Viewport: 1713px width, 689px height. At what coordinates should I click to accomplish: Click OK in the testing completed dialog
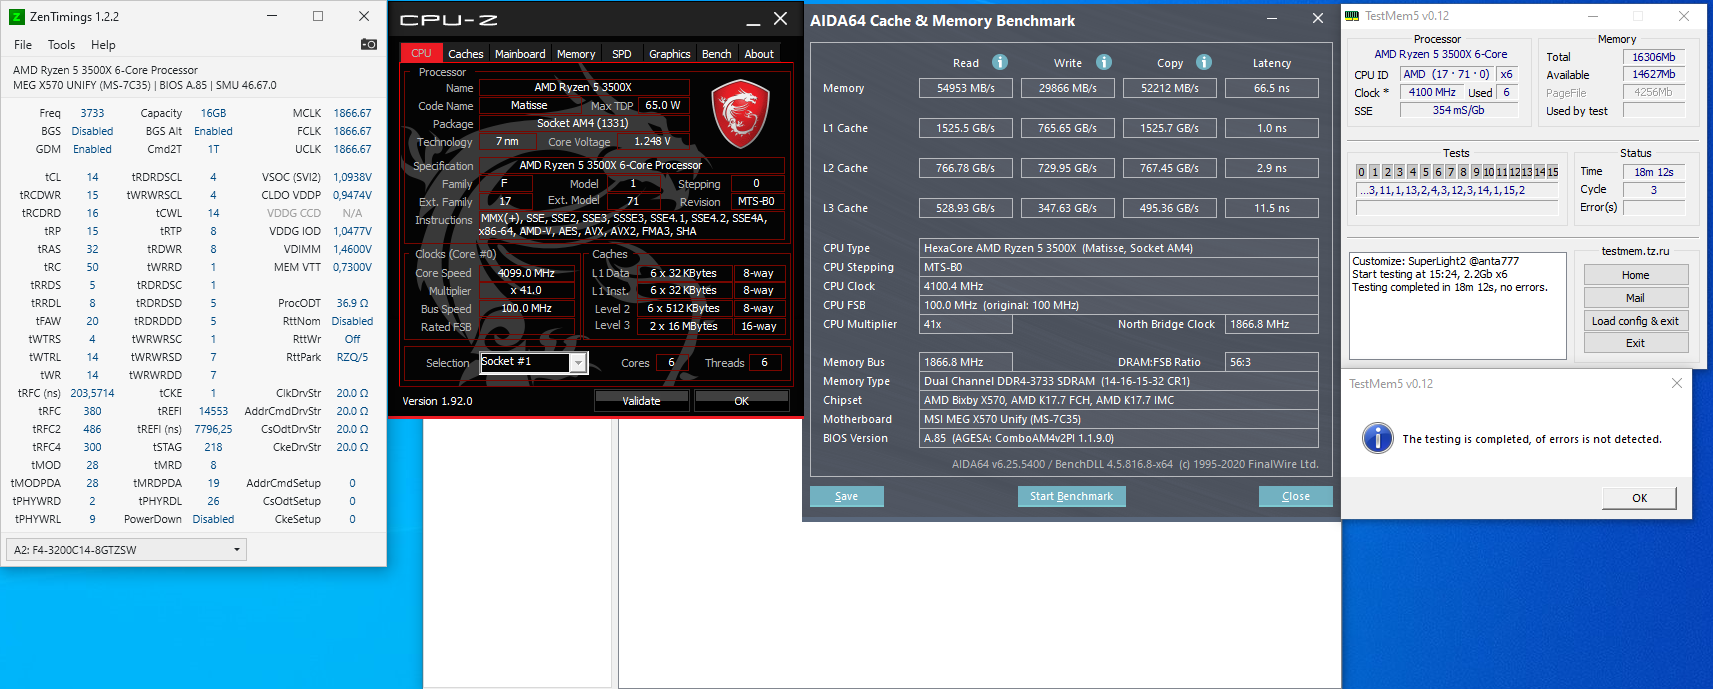point(1640,498)
